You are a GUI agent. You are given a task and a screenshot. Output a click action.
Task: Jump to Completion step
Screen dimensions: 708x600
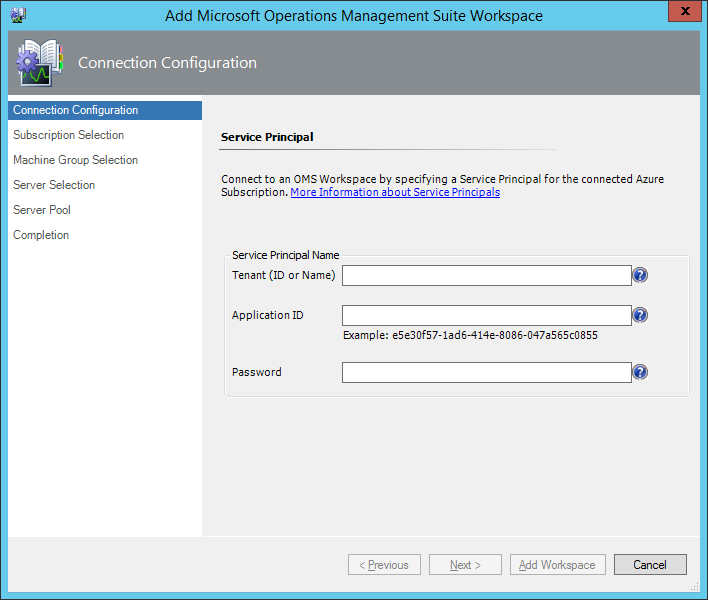coord(41,235)
